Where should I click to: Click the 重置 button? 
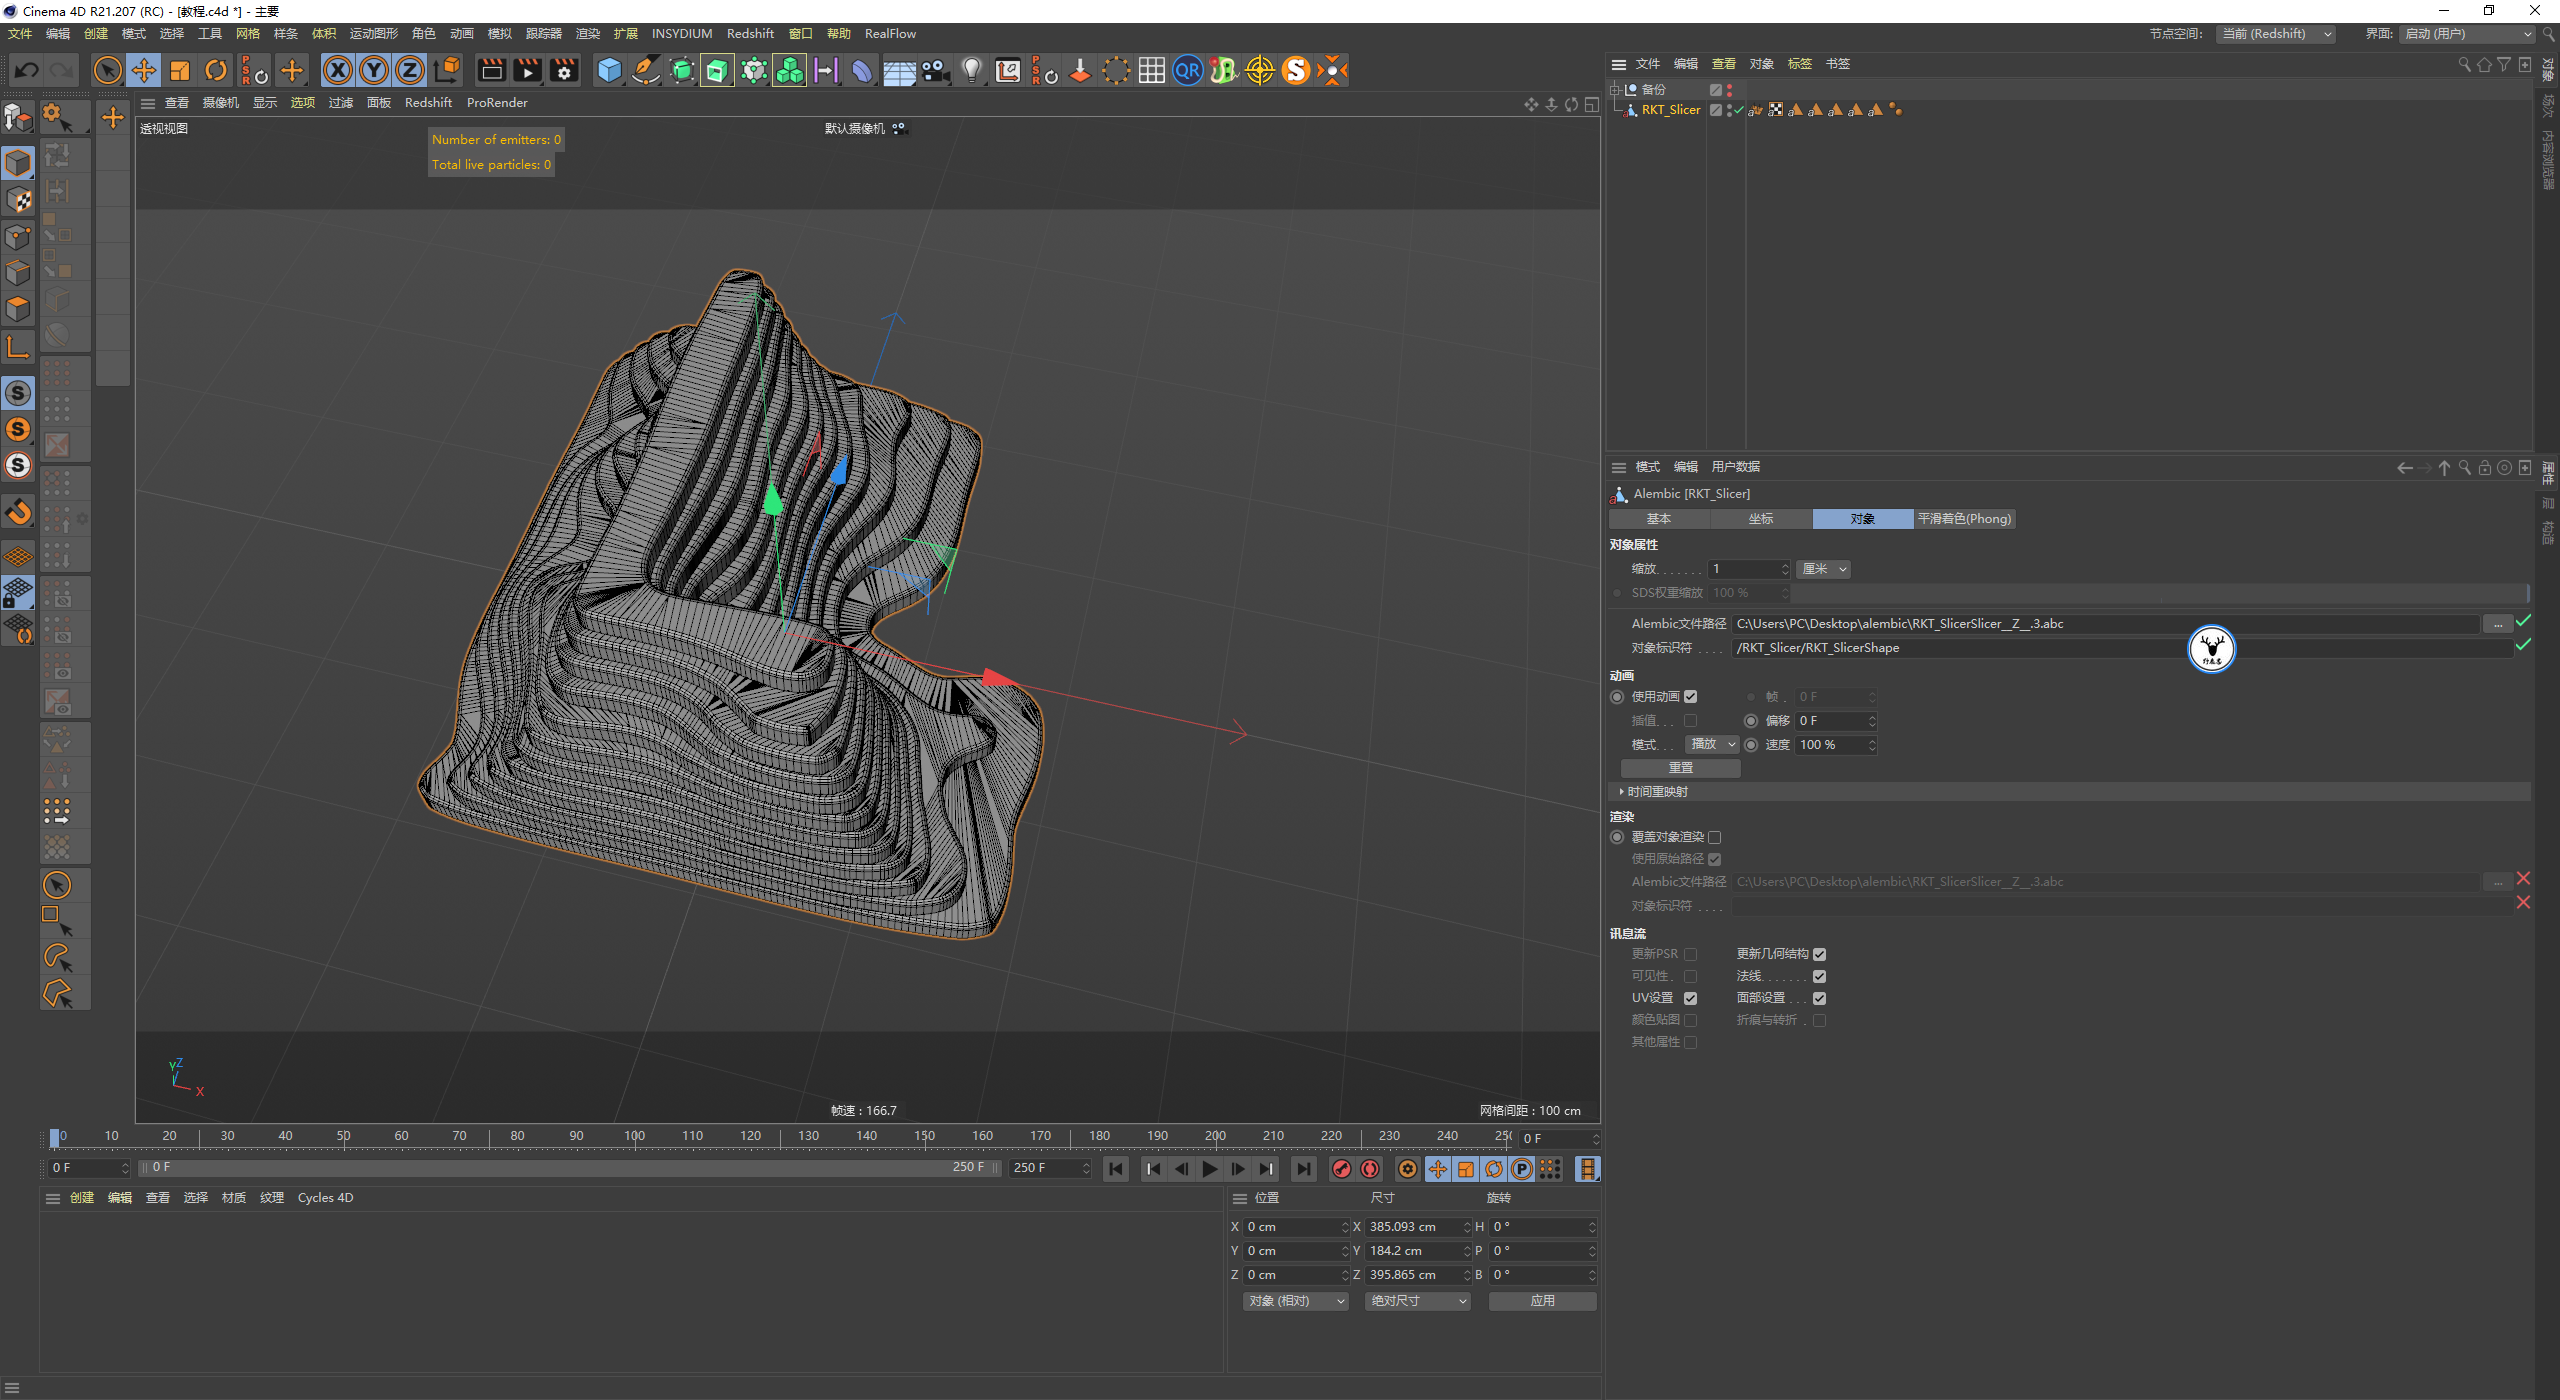1680,768
